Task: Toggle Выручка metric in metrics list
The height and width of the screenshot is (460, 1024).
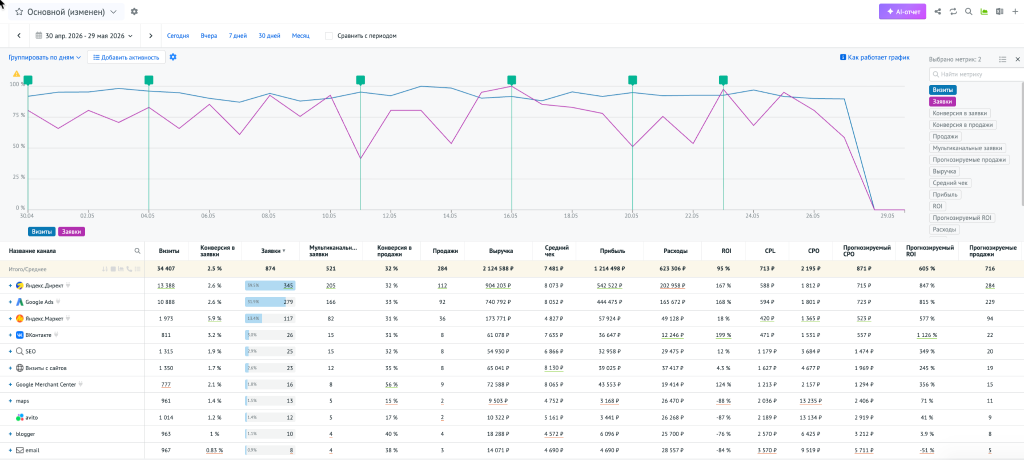Action: pos(945,171)
